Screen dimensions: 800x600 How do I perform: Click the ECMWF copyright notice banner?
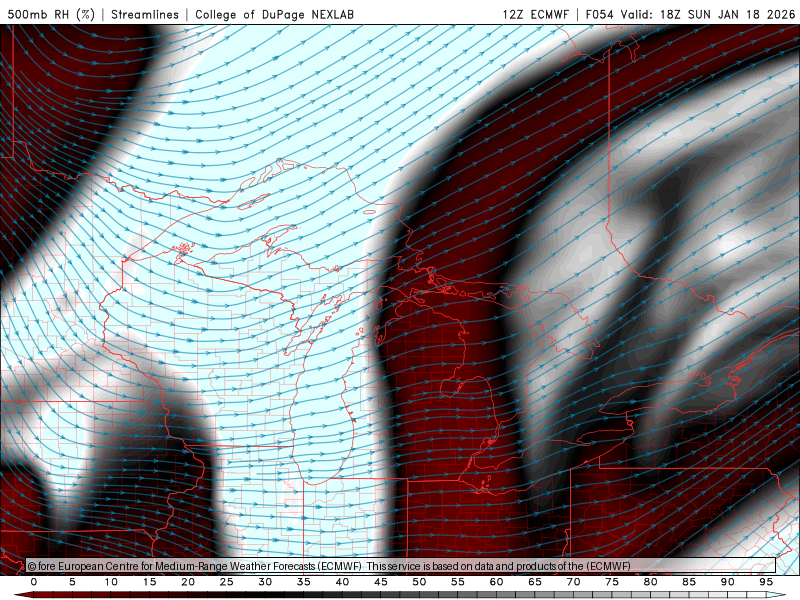click(x=401, y=566)
